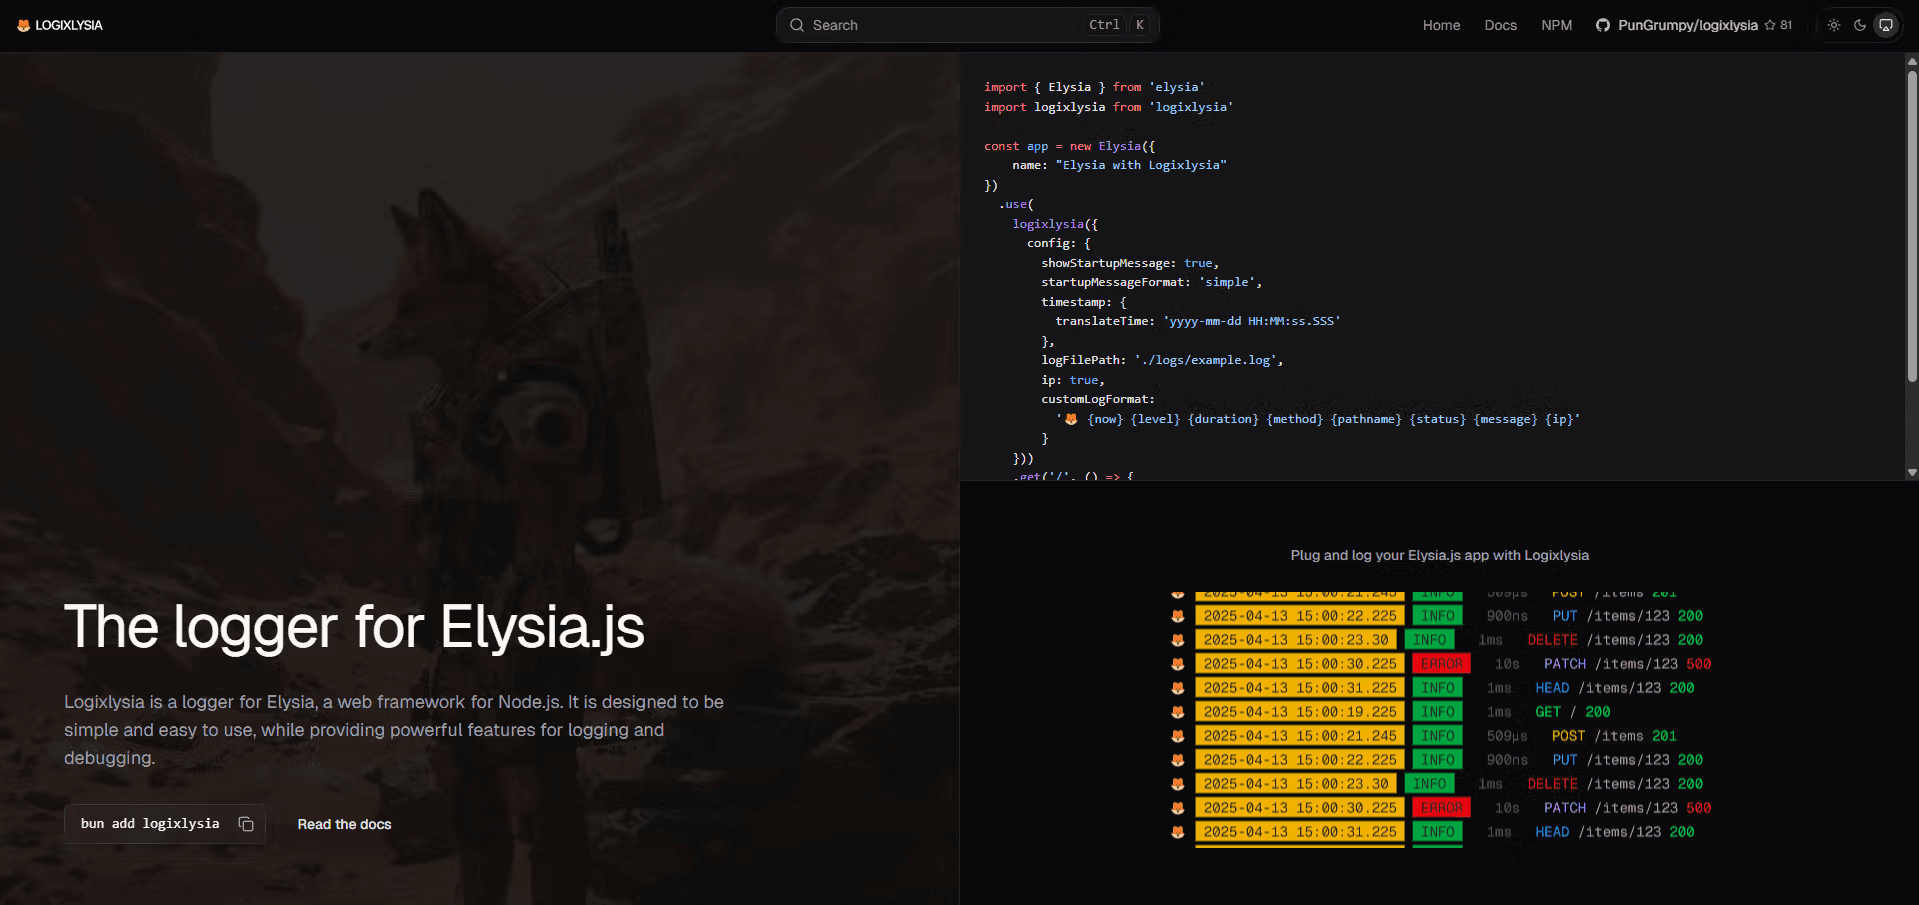1919x905 pixels.
Task: Click the GitHub octocat icon in the navbar
Action: point(1601,24)
